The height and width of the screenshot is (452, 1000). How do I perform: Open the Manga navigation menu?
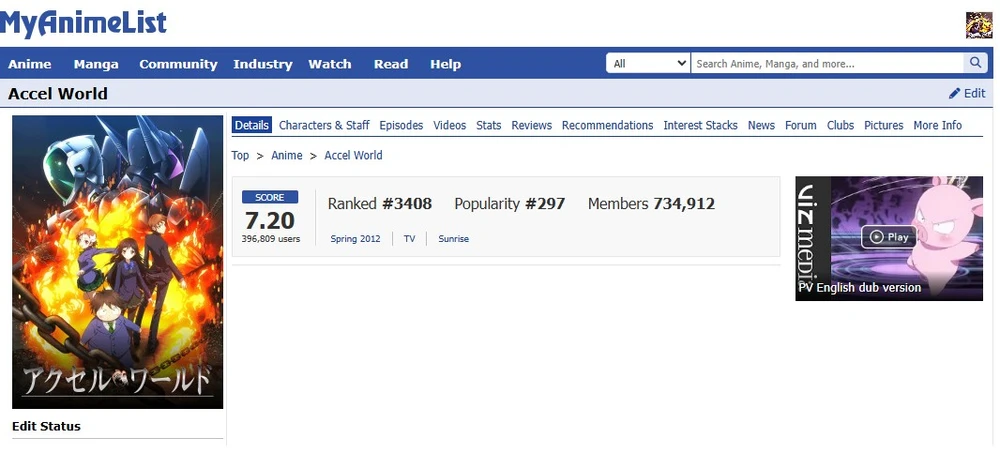pos(96,64)
